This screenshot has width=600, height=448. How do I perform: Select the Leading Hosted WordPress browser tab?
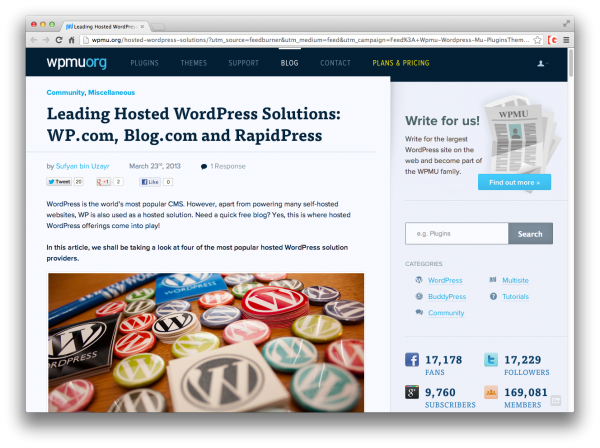[103, 26]
